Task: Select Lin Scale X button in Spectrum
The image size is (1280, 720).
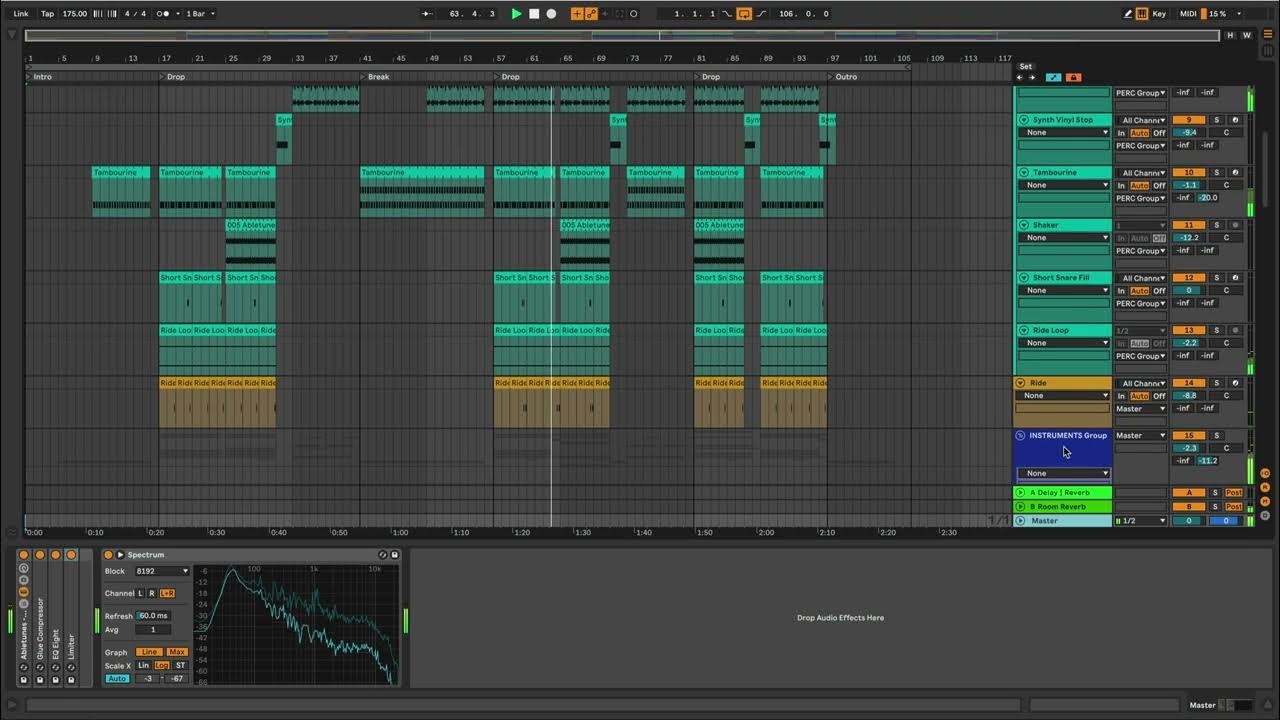Action: 143,665
